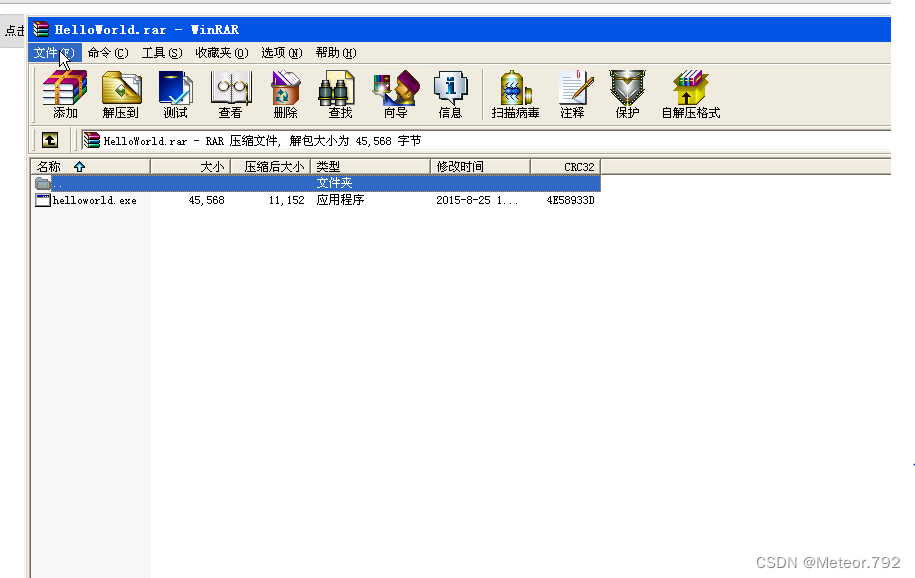The height and width of the screenshot is (578, 915).
Task: Click the 11,152 packed size value
Action: coord(287,200)
